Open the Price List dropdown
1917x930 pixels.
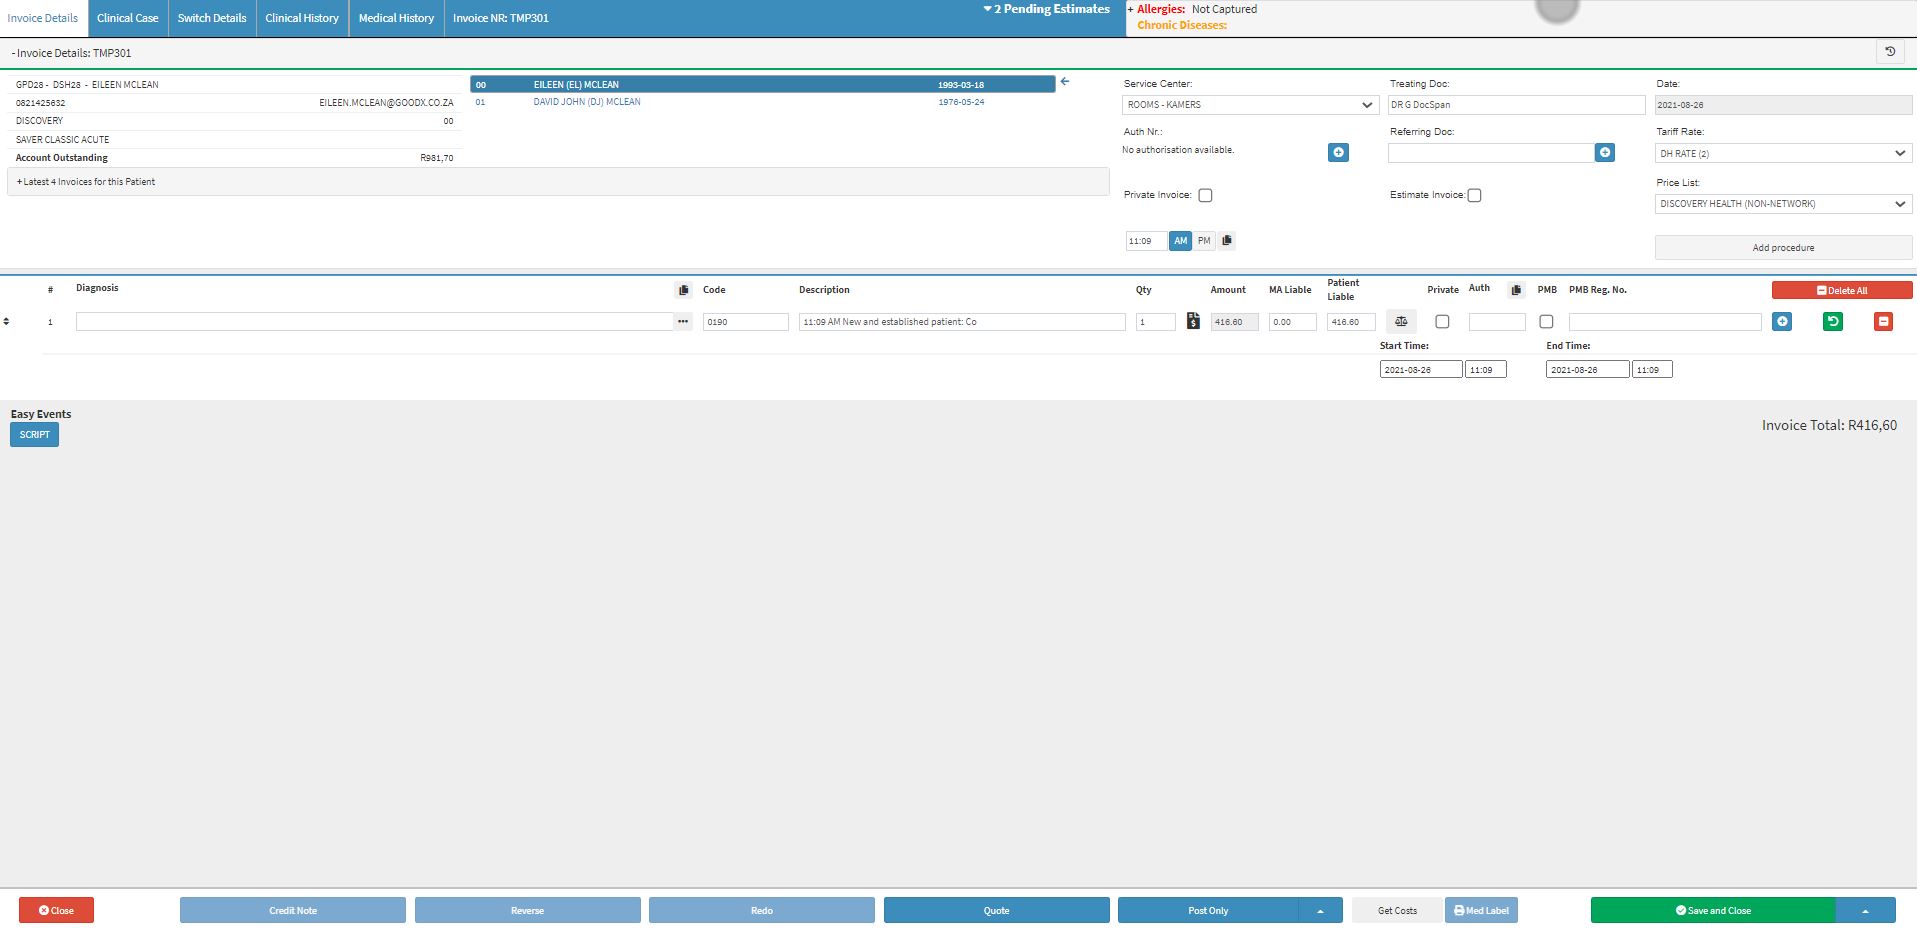(x=1783, y=204)
